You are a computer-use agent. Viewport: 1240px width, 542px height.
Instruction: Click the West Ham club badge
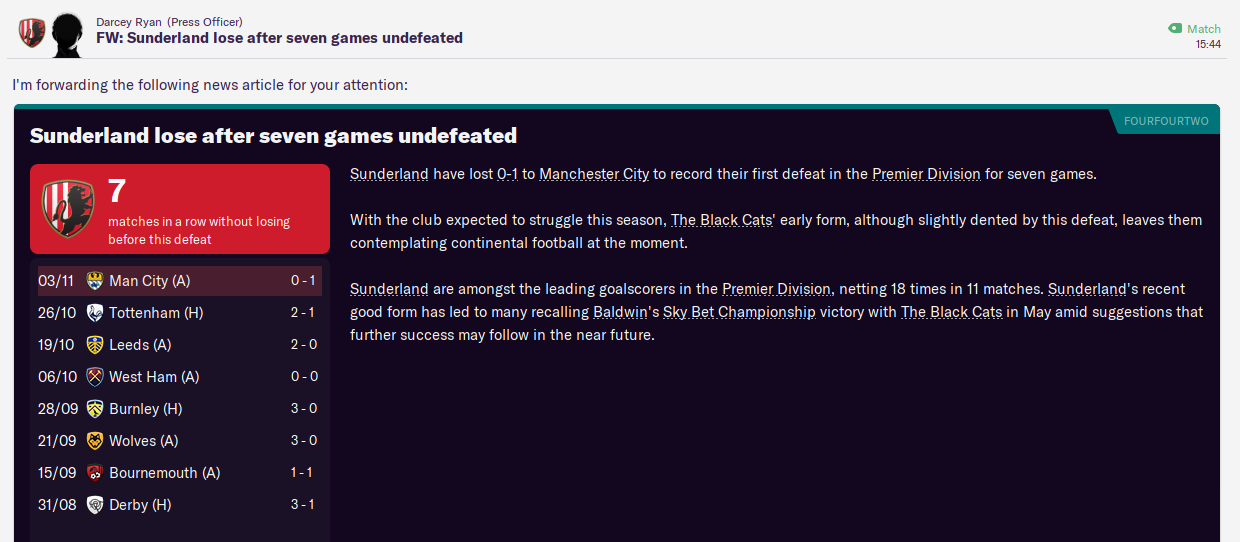pos(95,377)
